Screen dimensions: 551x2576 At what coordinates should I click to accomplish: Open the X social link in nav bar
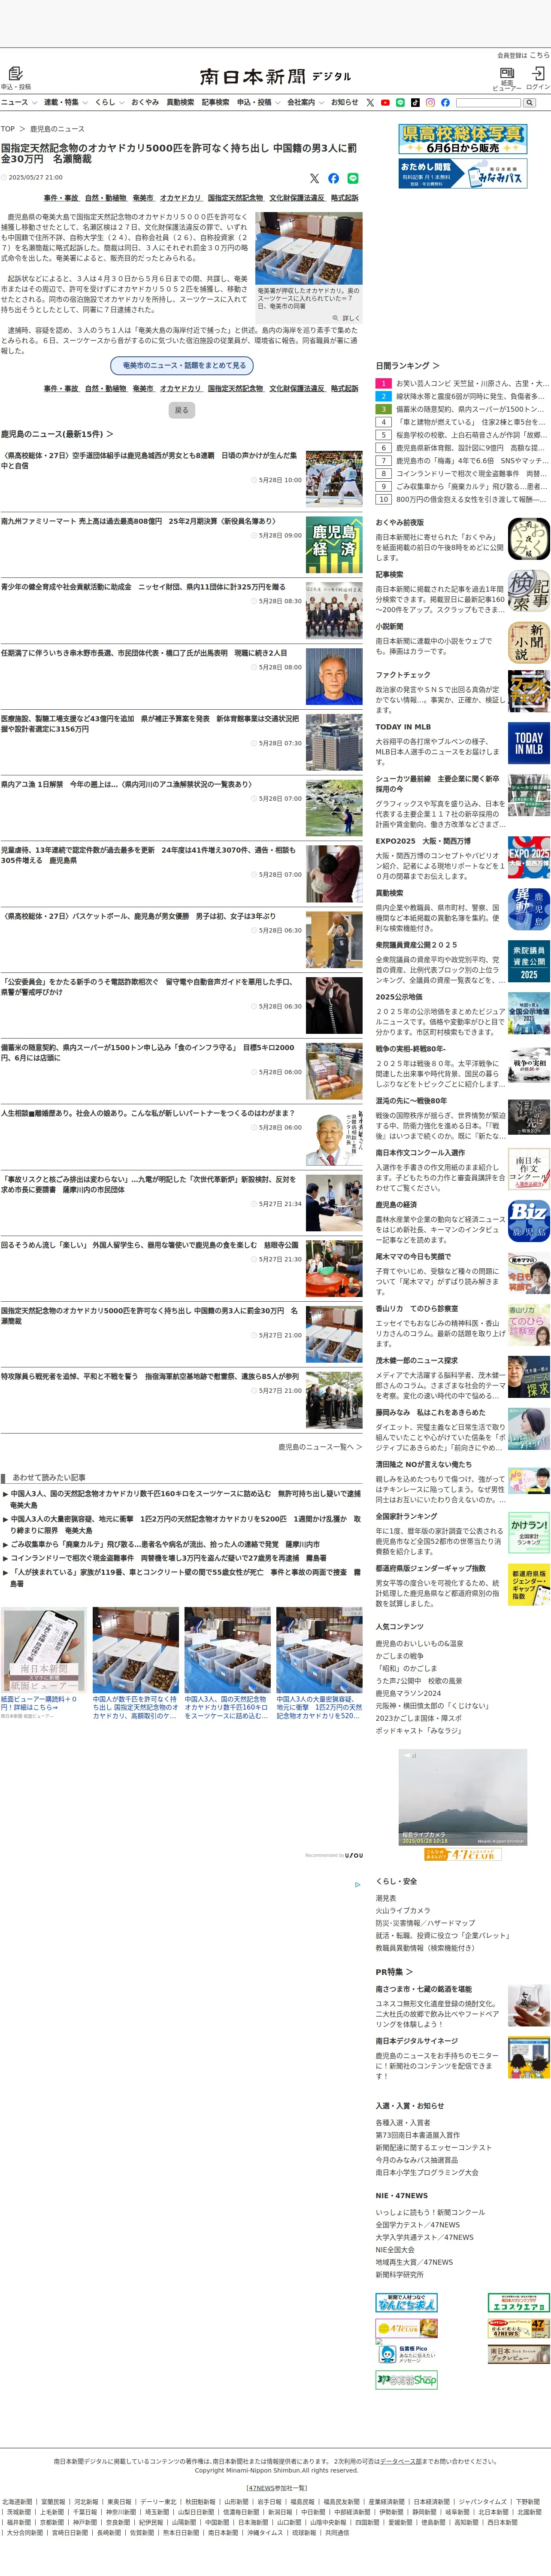coord(370,102)
